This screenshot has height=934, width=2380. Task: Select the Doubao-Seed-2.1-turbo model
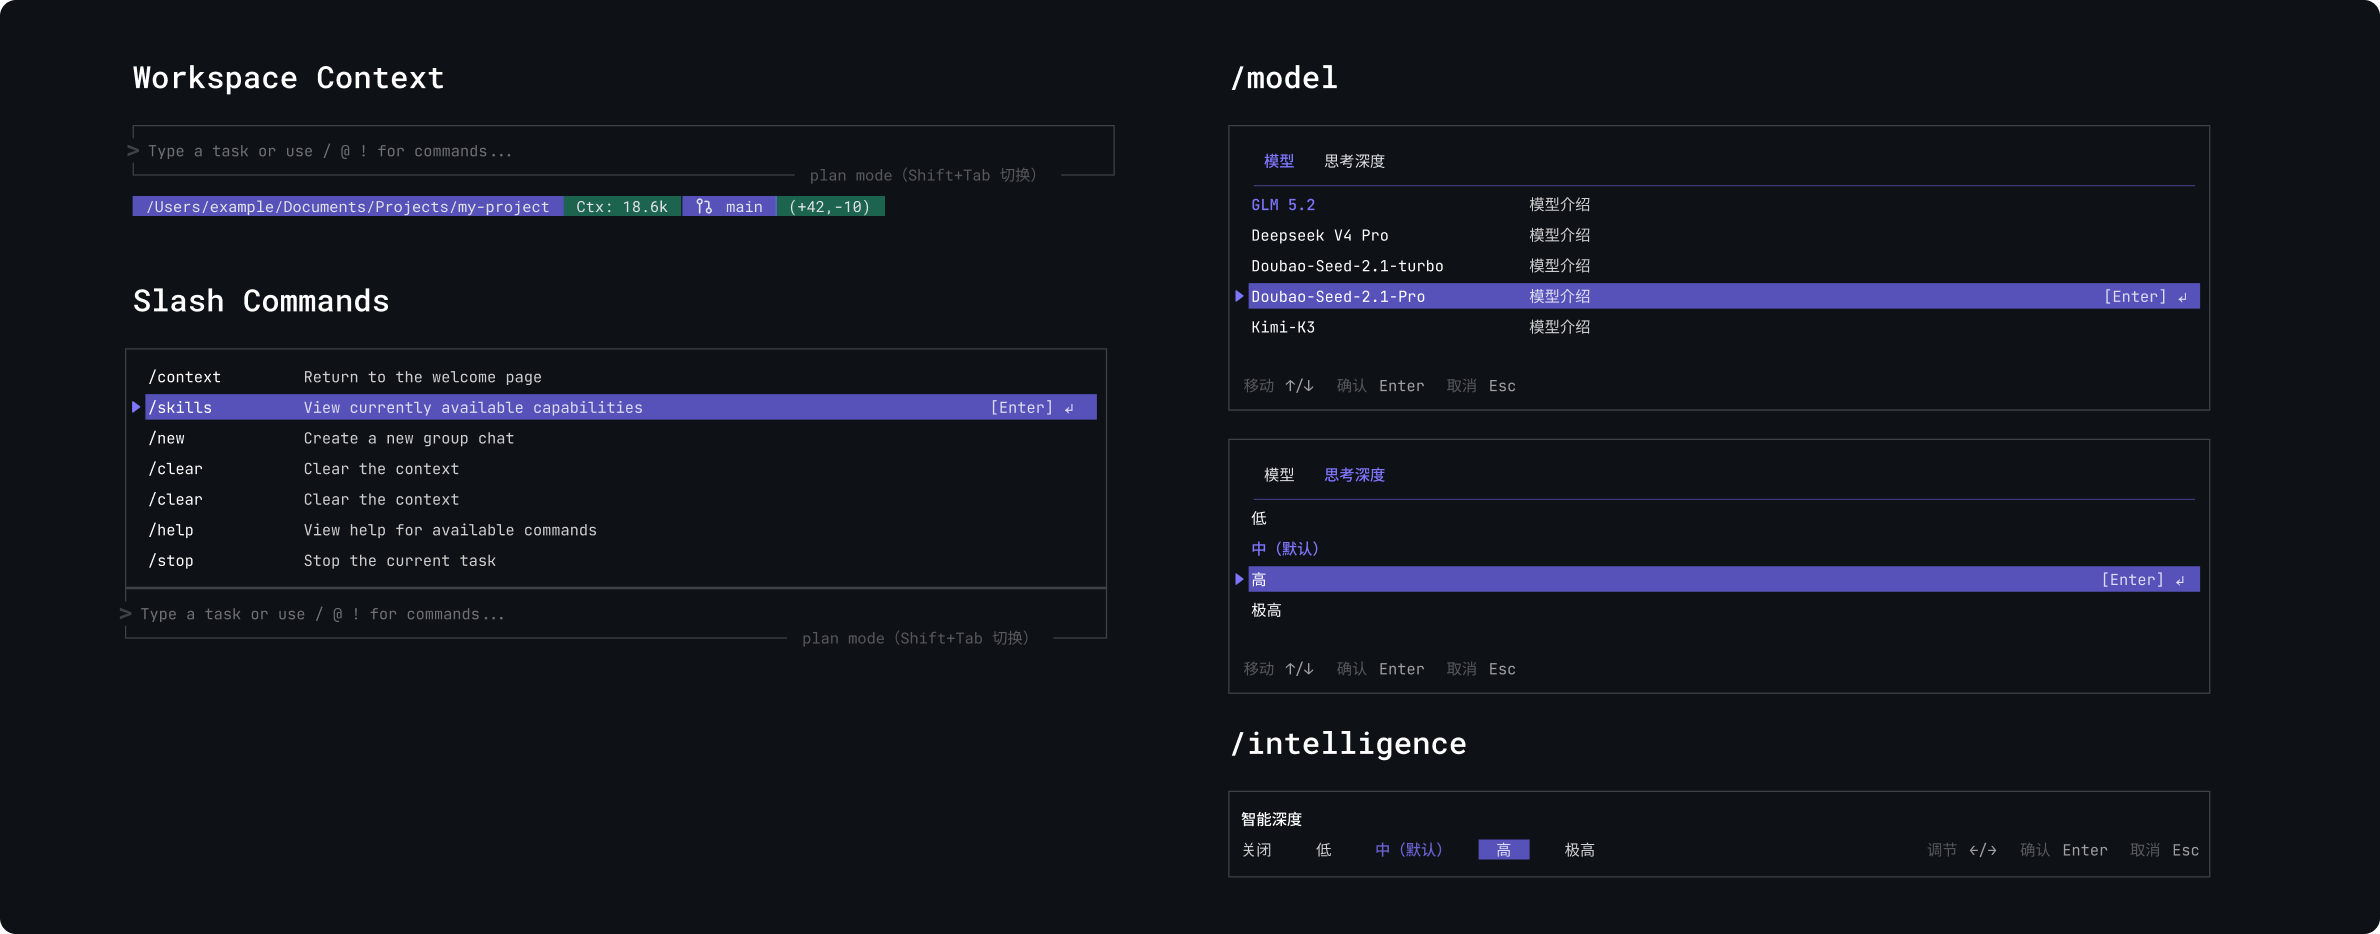[1347, 266]
